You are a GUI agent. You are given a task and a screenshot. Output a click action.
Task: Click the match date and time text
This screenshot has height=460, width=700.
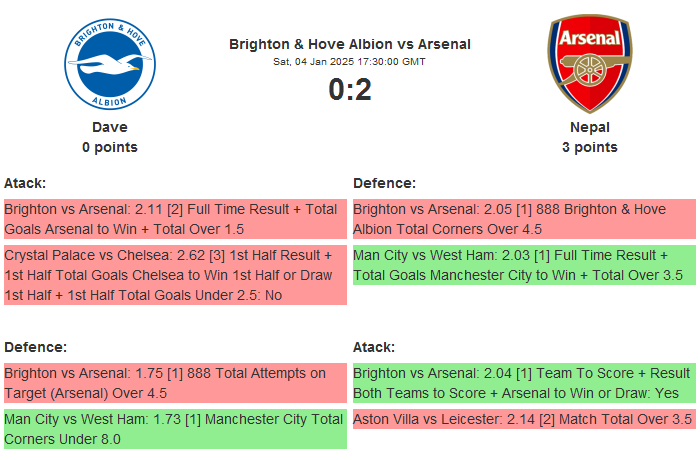point(350,62)
